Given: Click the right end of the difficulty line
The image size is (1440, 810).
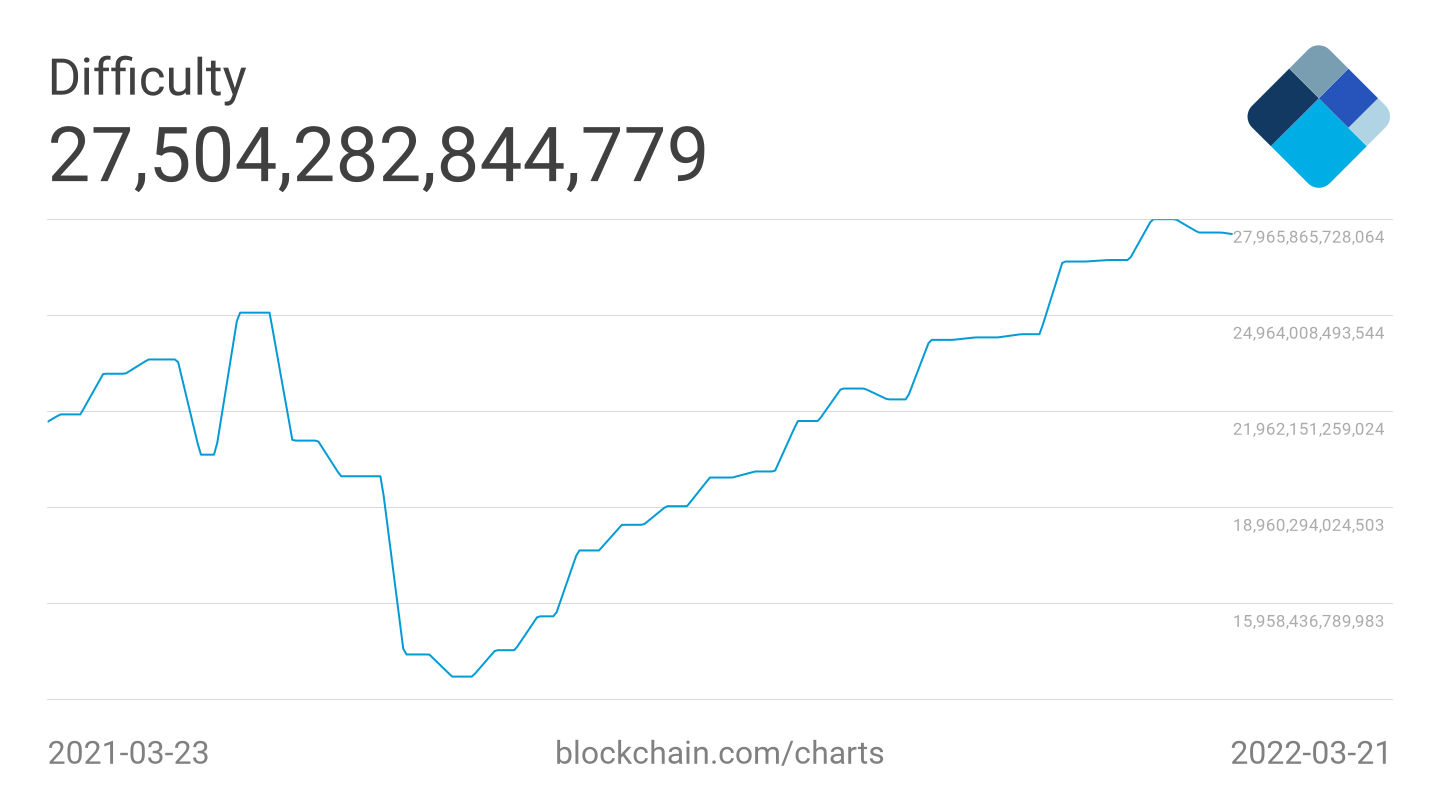Looking at the screenshot, I should [1231, 234].
